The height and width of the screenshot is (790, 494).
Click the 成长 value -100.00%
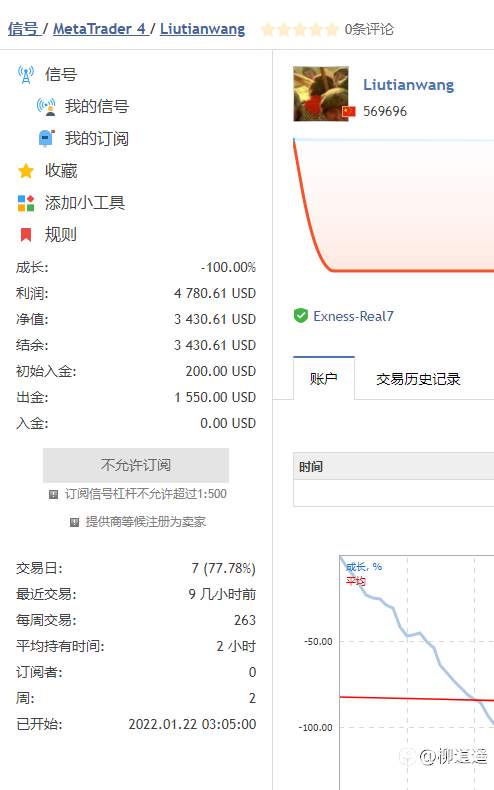coord(228,267)
